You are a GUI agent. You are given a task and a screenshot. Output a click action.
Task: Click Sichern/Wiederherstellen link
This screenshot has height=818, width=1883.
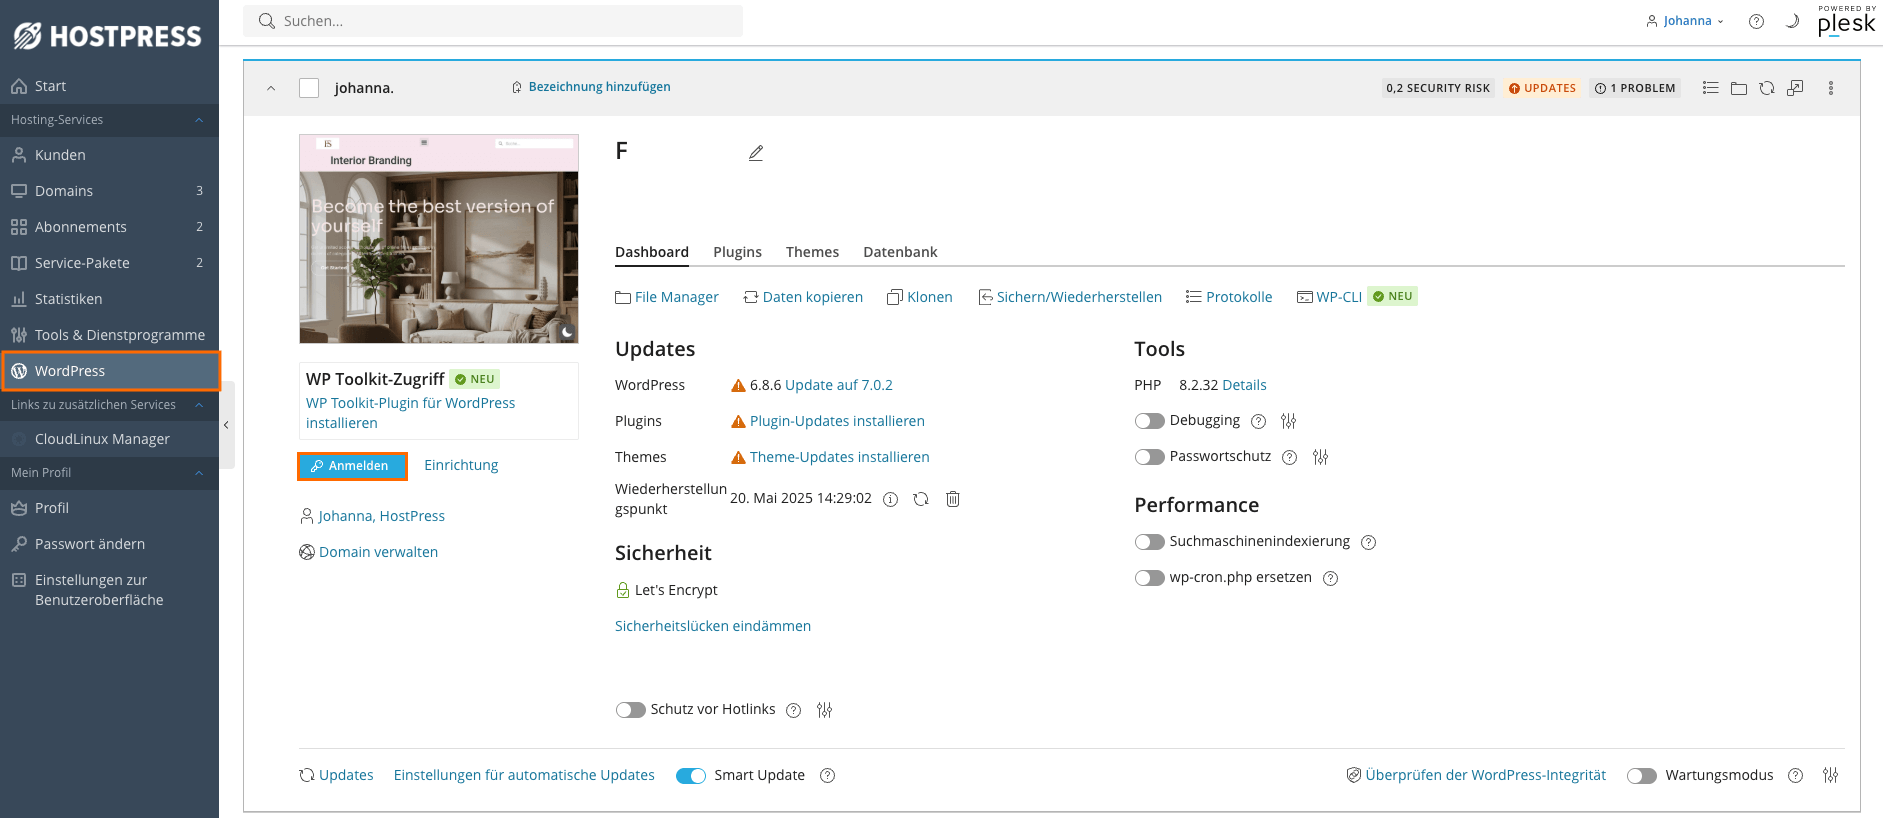1070,297
